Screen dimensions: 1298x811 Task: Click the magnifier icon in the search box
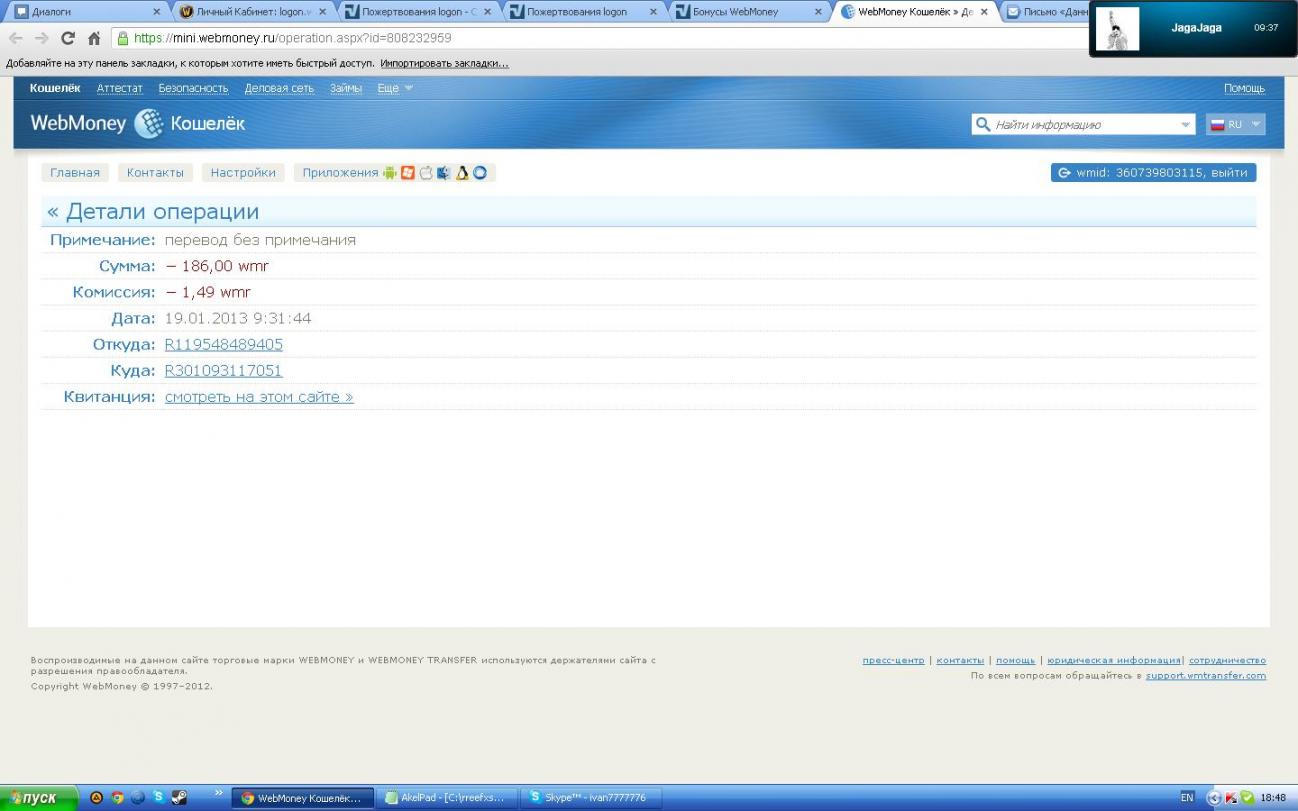coord(983,125)
